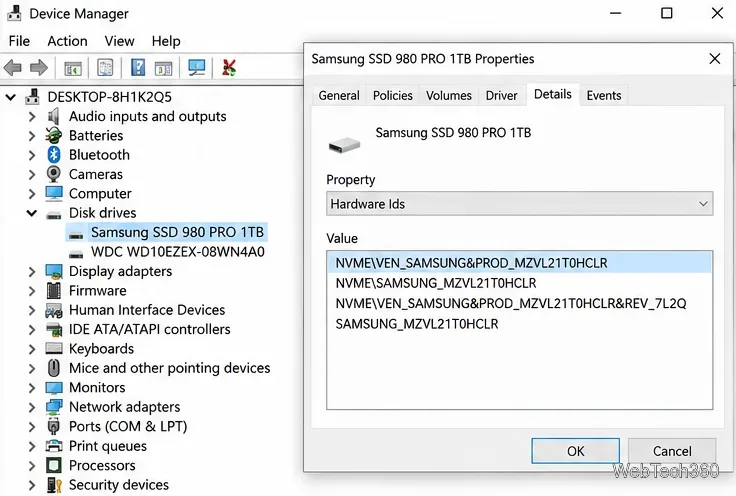Click the Forward arrow toolbar icon
This screenshot has height=496, width=736.
(x=39, y=68)
